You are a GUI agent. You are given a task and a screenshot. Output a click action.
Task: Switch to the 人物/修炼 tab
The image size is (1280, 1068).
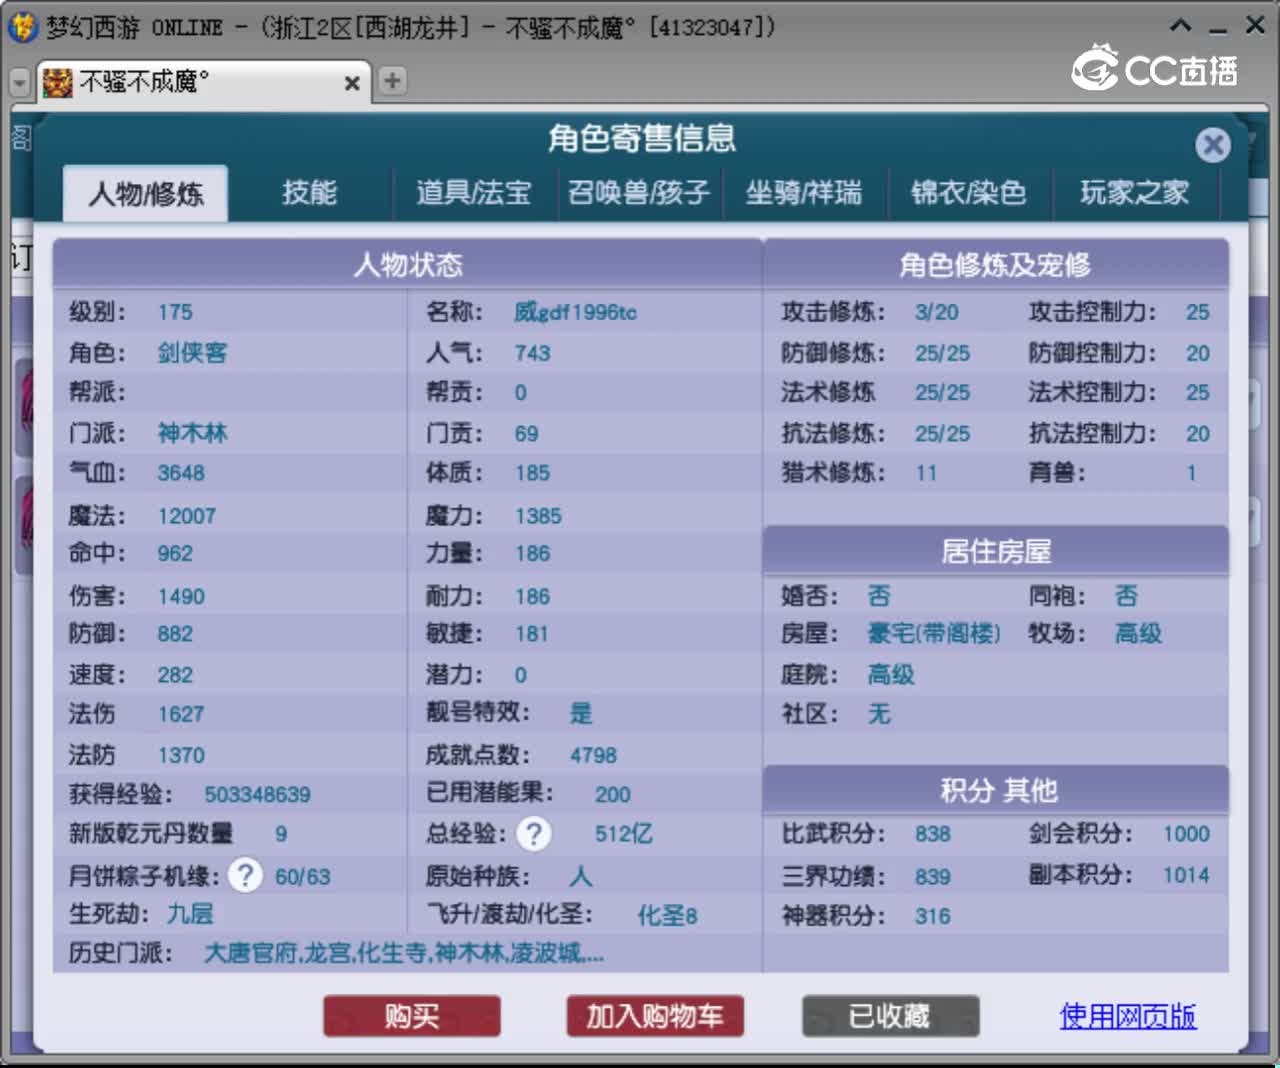pos(146,193)
